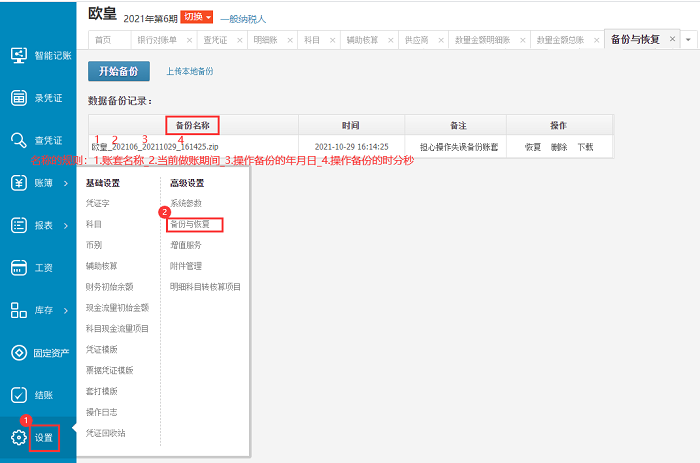700x463 pixels.
Task: Open 查凭证 search icon in sidebar
Action: (x=18, y=140)
